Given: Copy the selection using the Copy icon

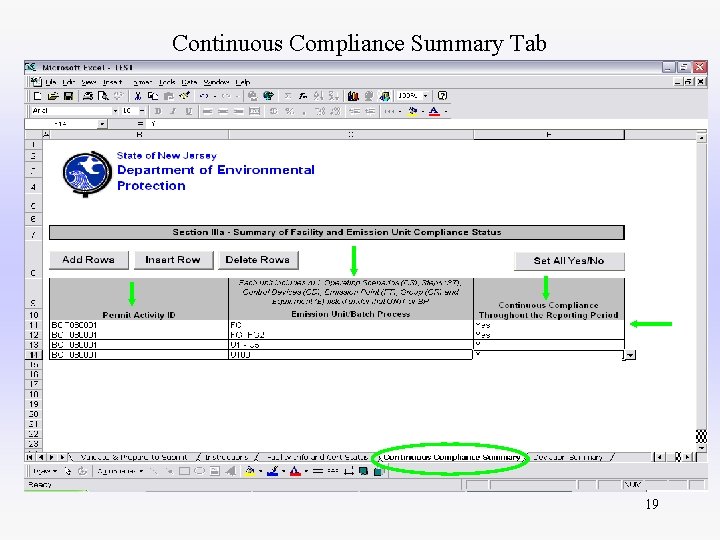Looking at the screenshot, I should [x=153, y=96].
